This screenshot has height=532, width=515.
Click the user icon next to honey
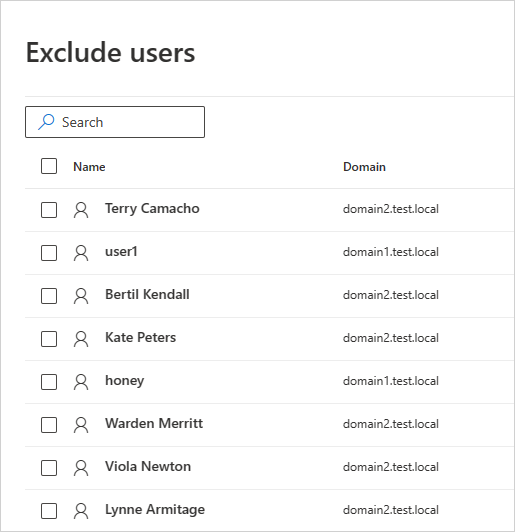point(81,382)
